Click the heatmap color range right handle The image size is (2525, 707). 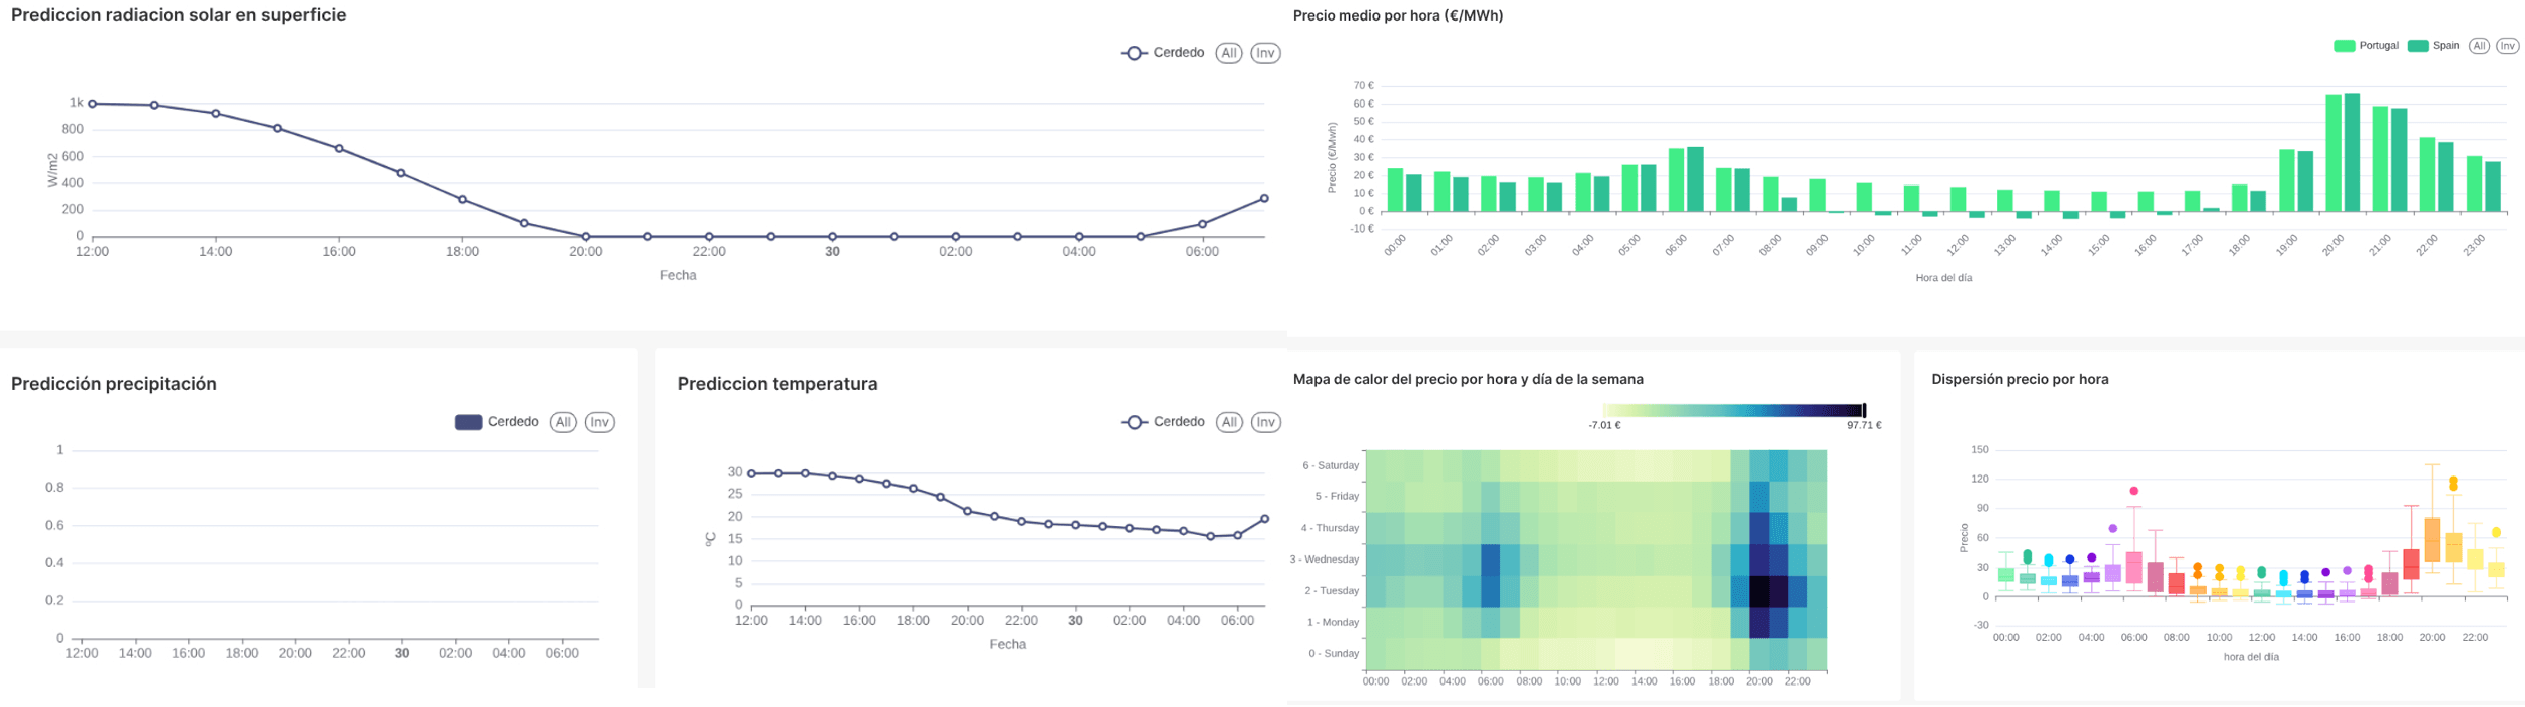coord(1864,411)
